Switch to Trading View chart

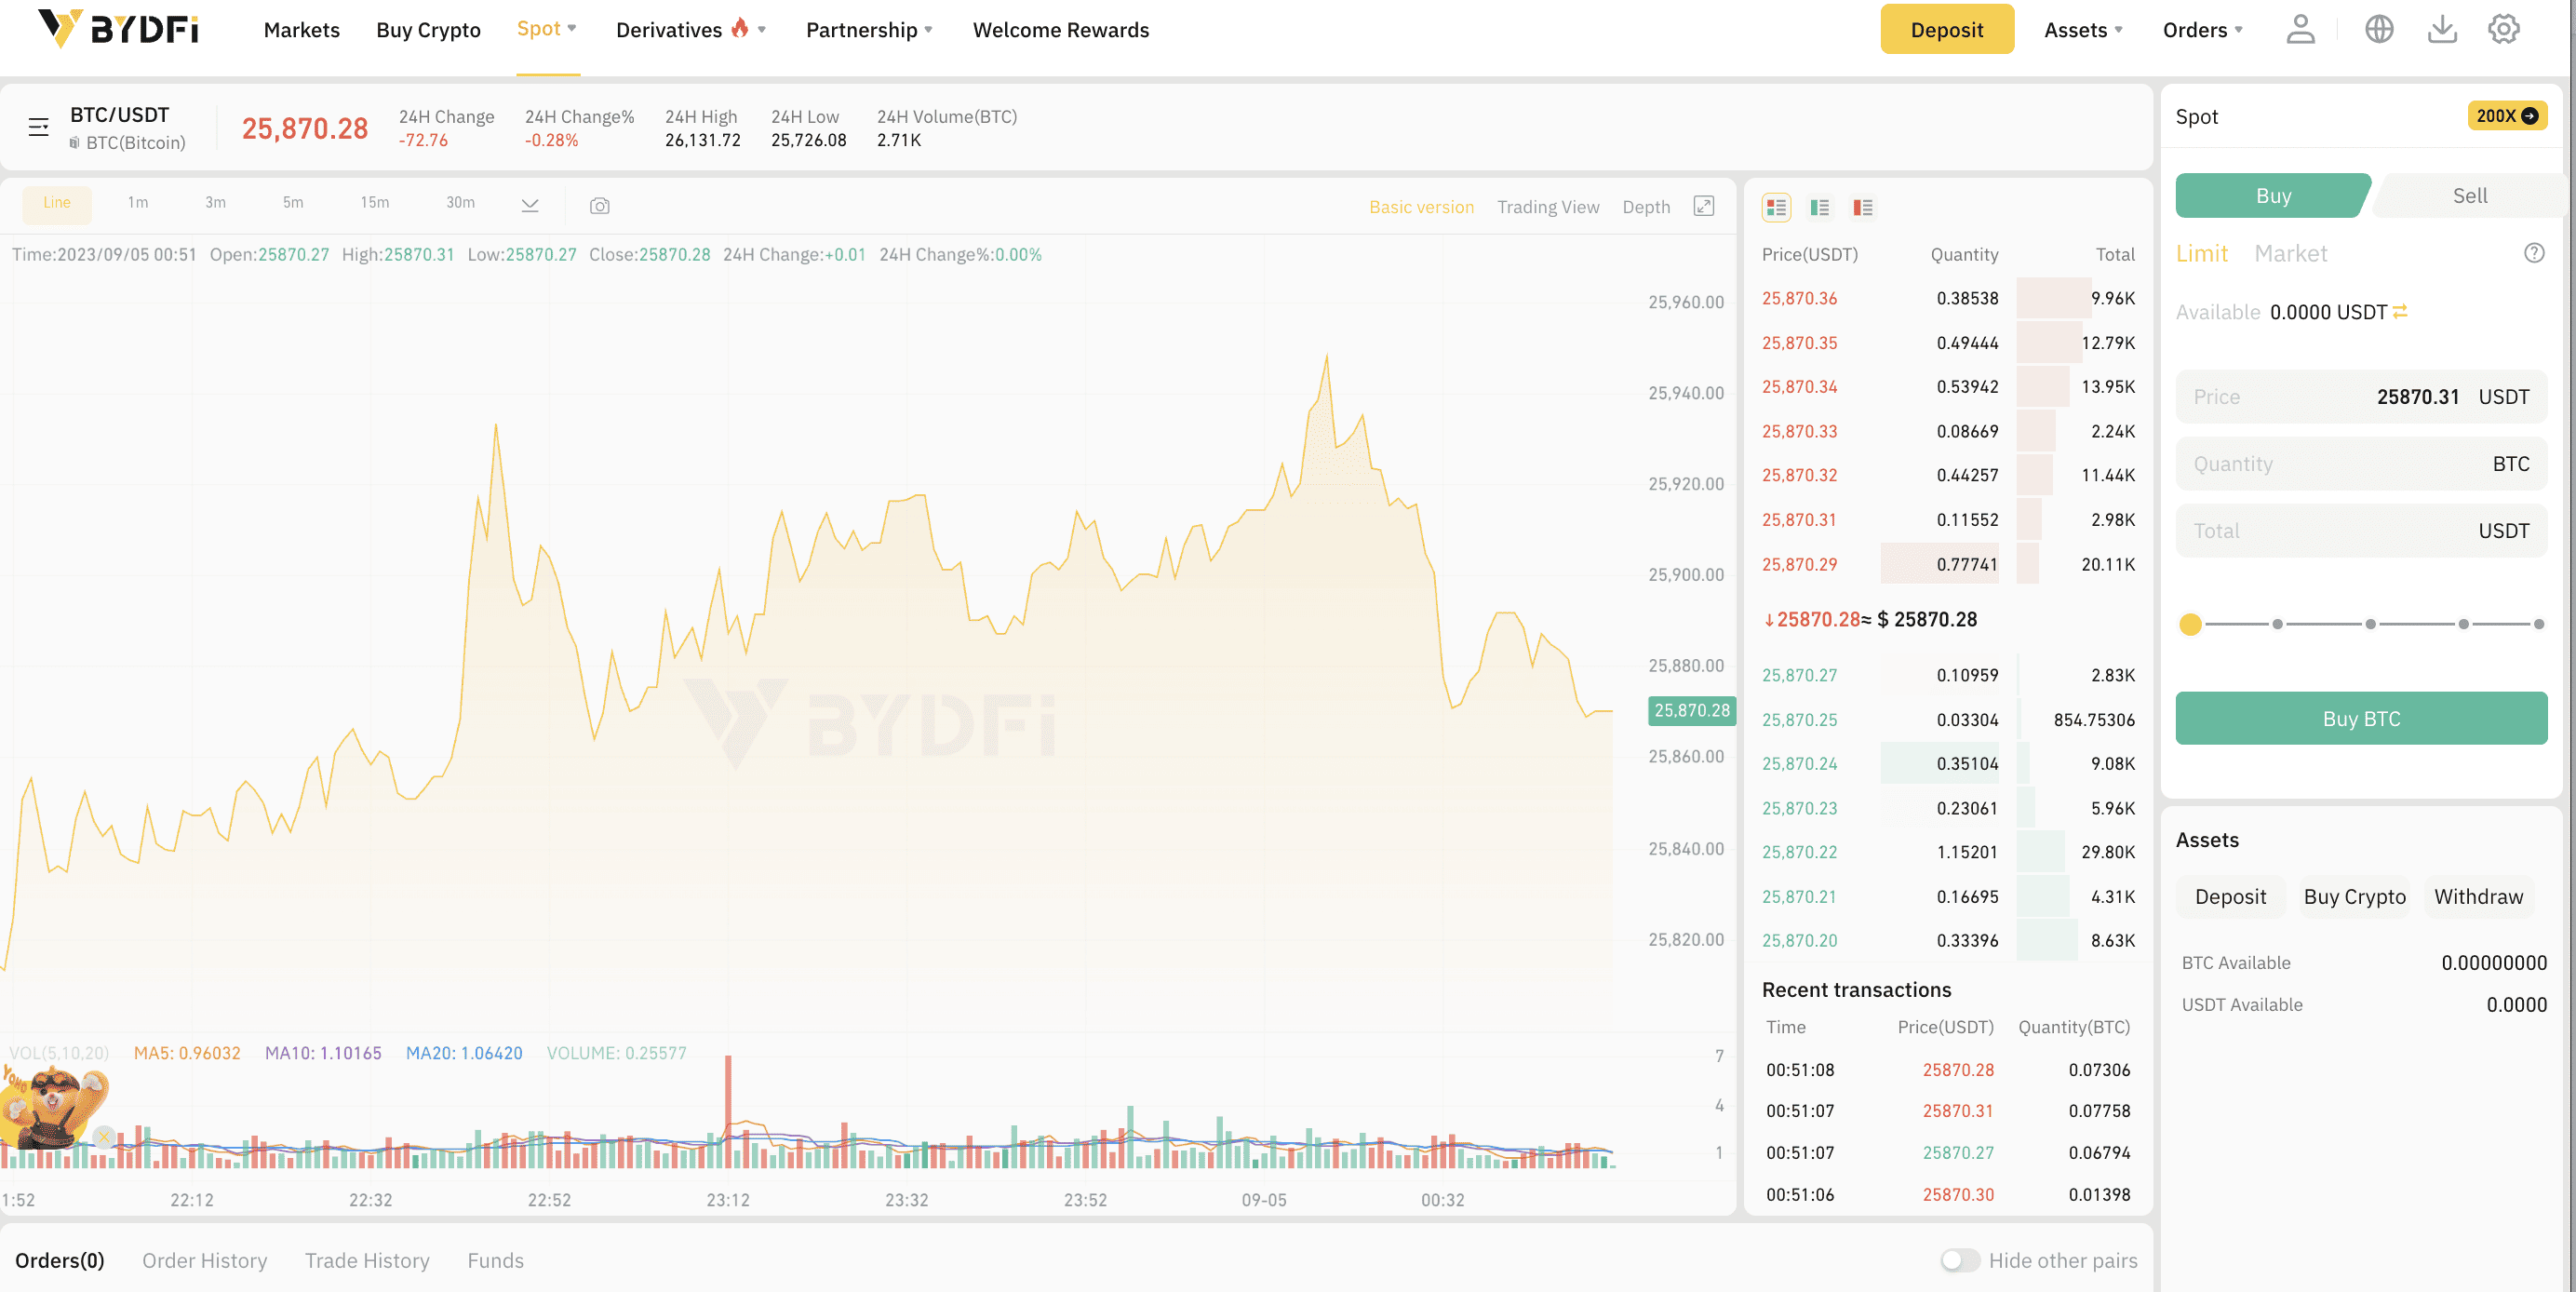click(x=1547, y=207)
